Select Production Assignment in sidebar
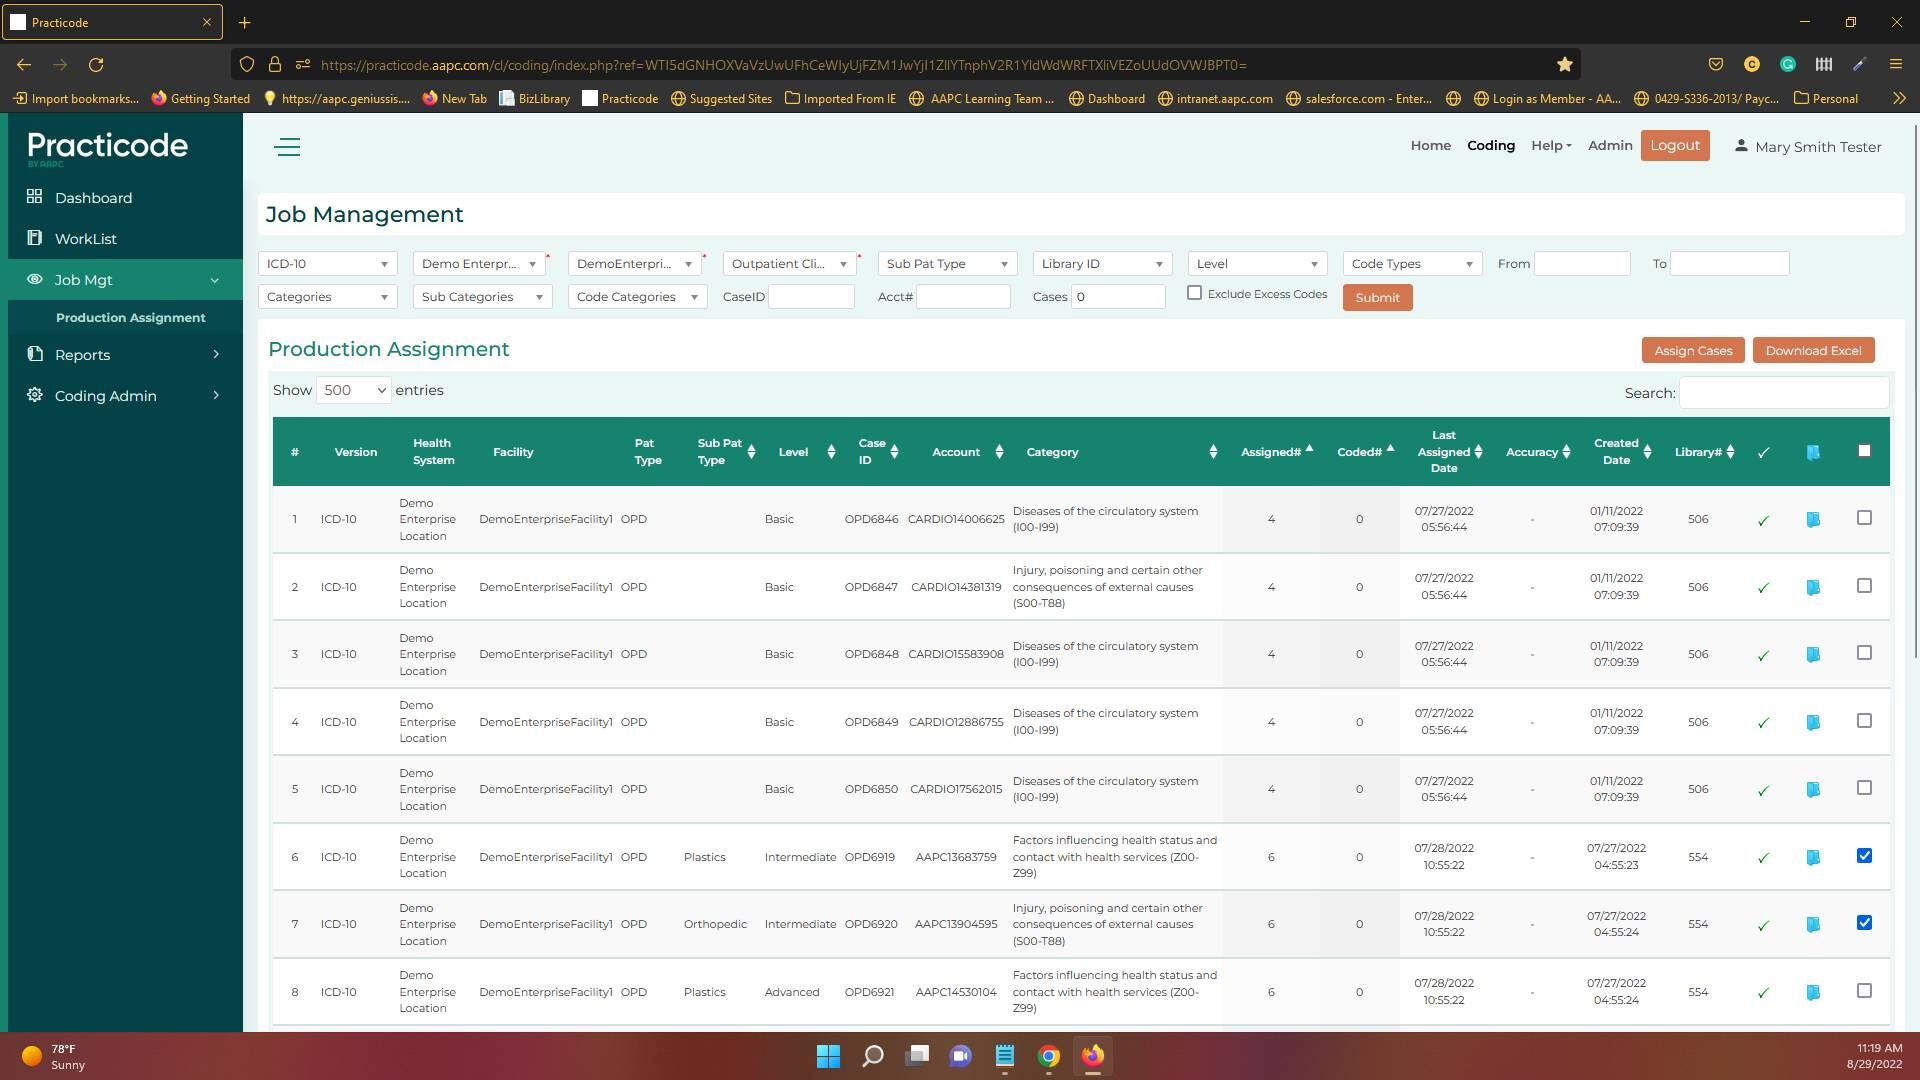Viewport: 1920px width, 1080px height. (x=130, y=318)
